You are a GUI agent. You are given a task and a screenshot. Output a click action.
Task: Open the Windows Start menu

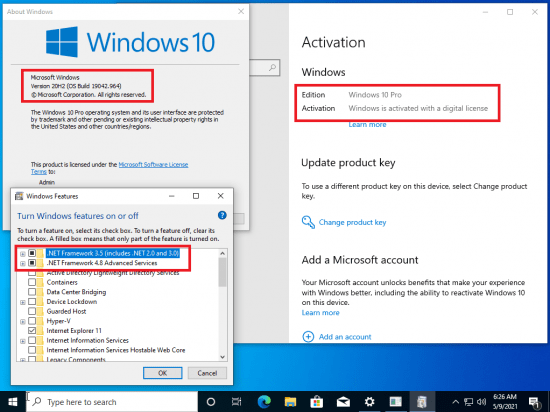(x=13, y=402)
